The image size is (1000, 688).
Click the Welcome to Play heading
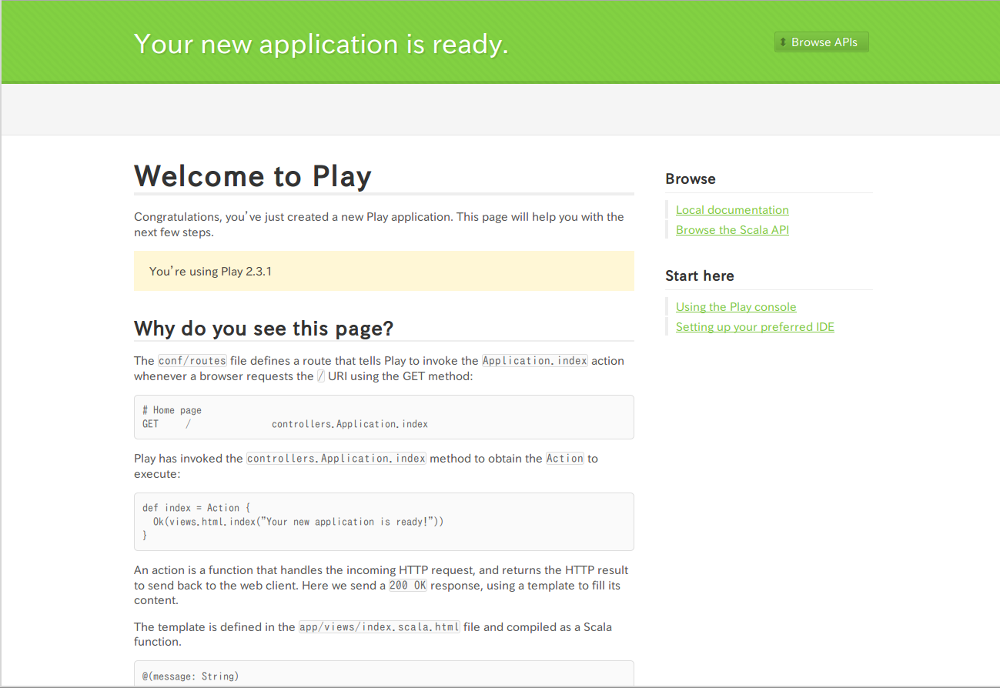tap(253, 176)
